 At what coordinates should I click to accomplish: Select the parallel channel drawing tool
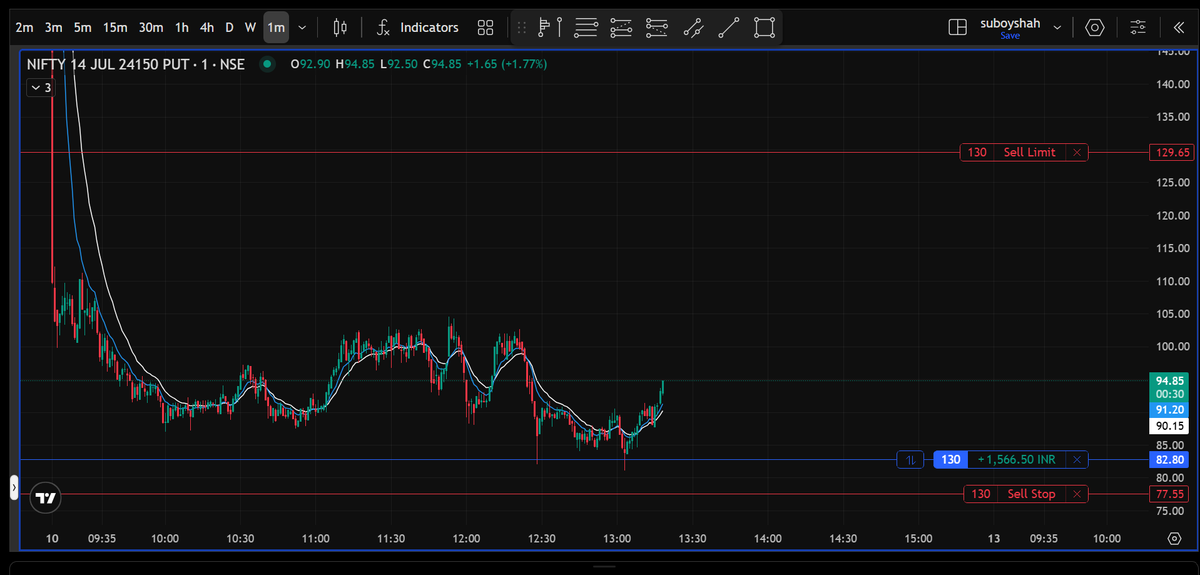[693, 27]
